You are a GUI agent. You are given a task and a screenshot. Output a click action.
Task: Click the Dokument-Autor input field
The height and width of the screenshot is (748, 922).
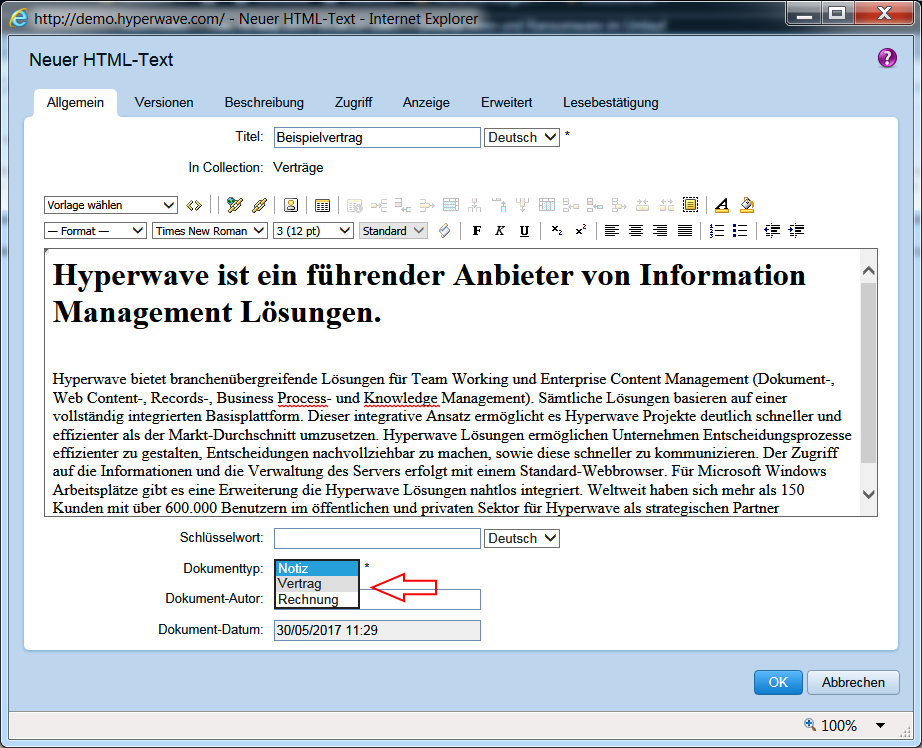click(x=420, y=599)
